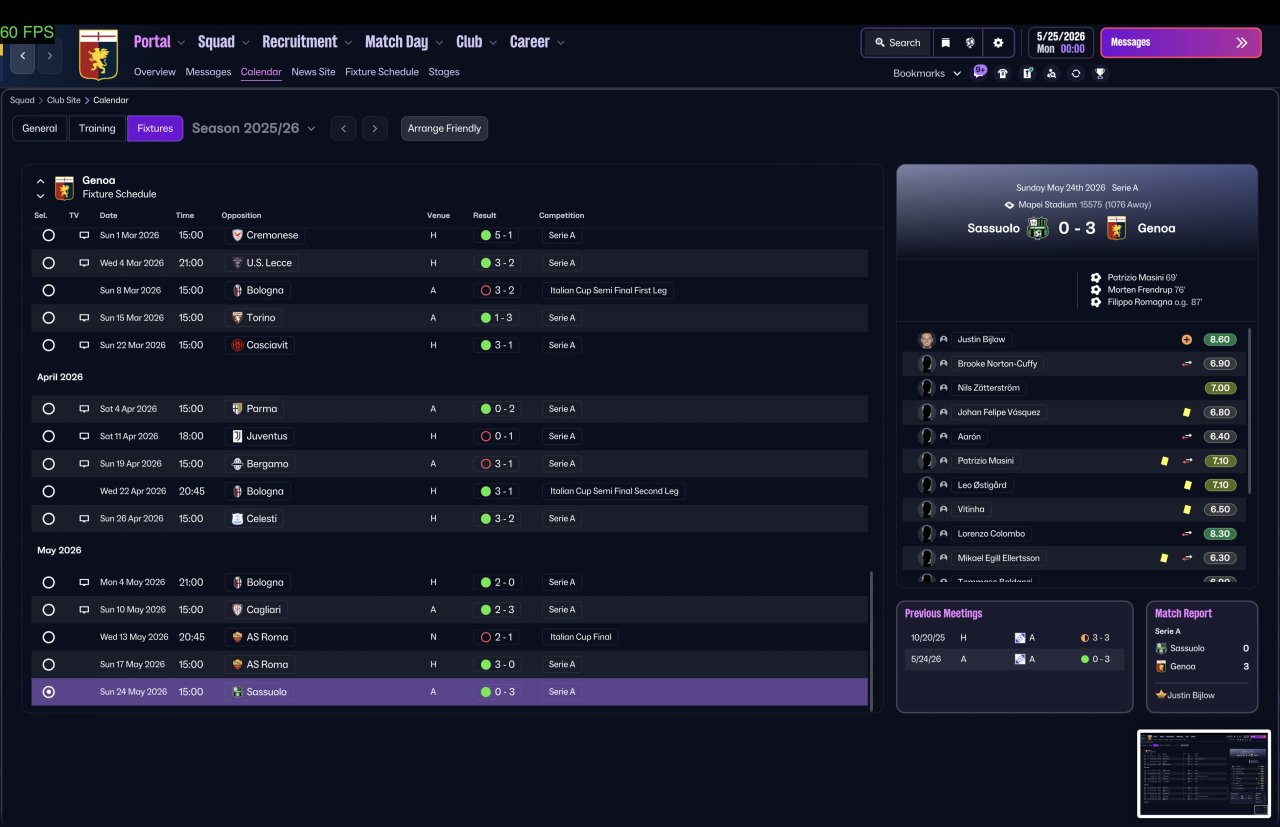Viewport: 1280px width, 827px height.
Task: Click Justin Bijlow's 8.60 rating badge
Action: [x=1220, y=339]
